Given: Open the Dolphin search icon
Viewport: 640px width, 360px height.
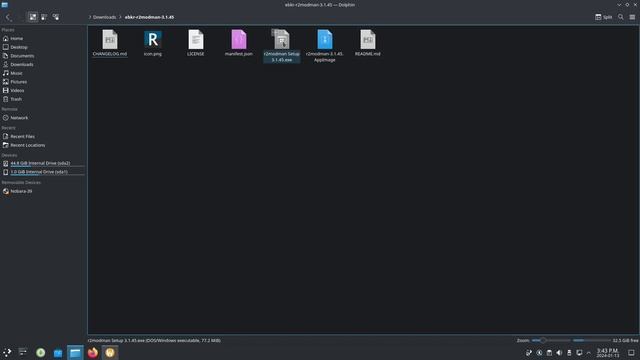Looking at the screenshot, I should tap(621, 17).
